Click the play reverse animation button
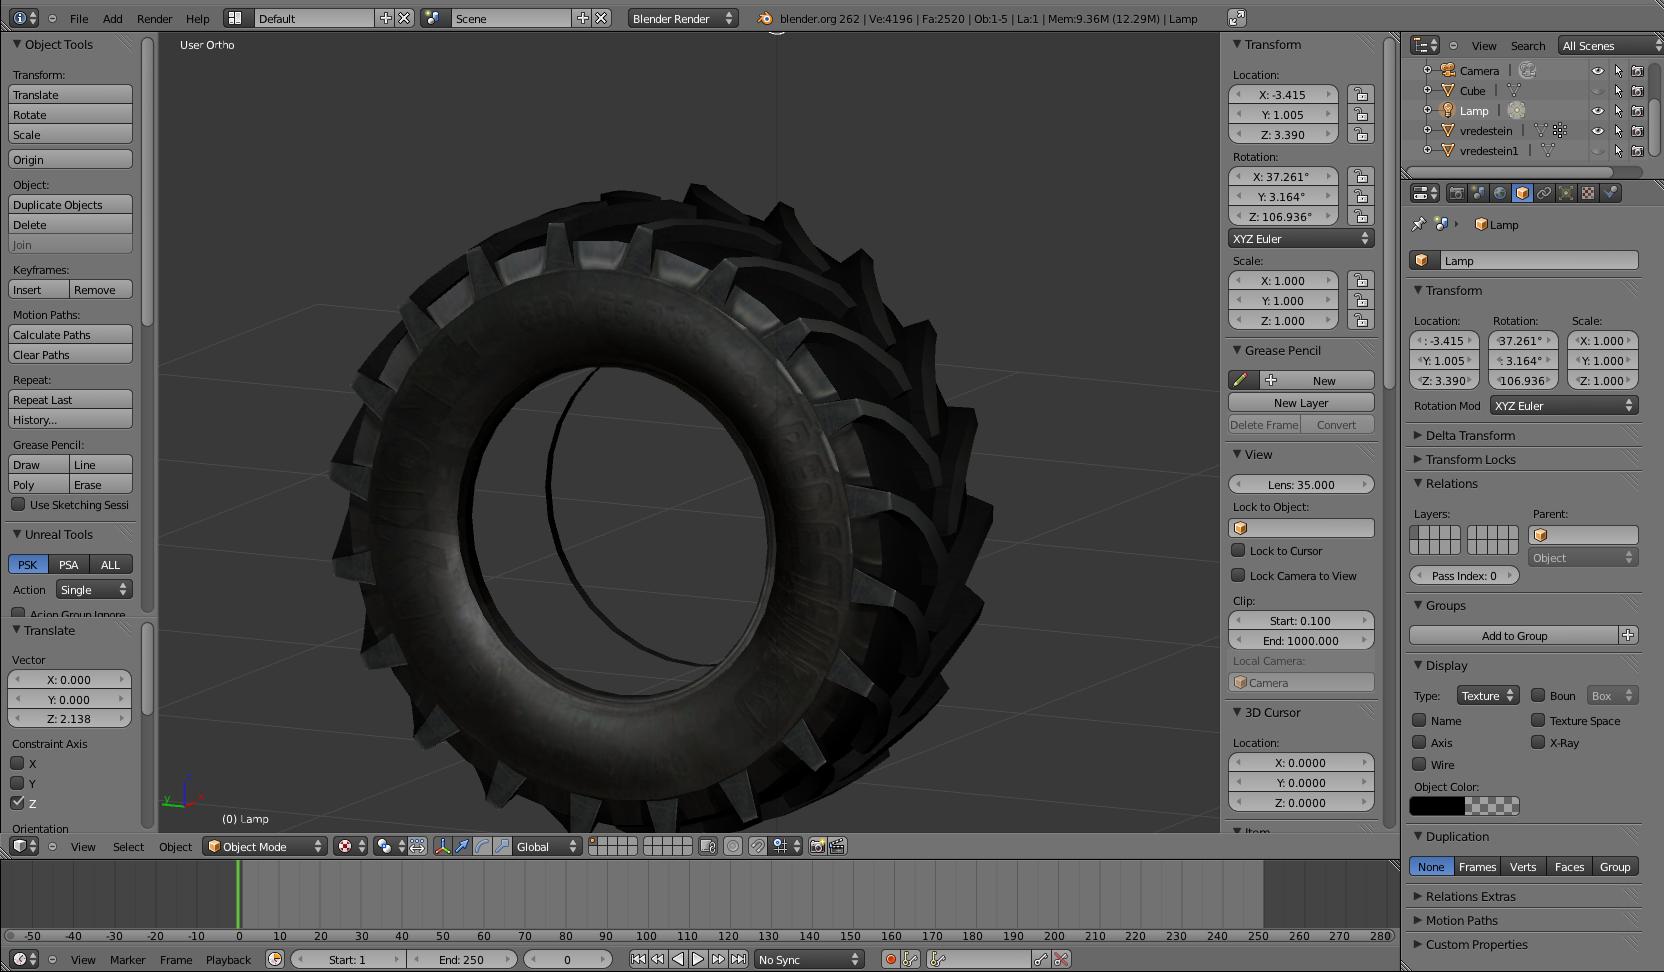Image resolution: width=1664 pixels, height=972 pixels. [x=678, y=959]
